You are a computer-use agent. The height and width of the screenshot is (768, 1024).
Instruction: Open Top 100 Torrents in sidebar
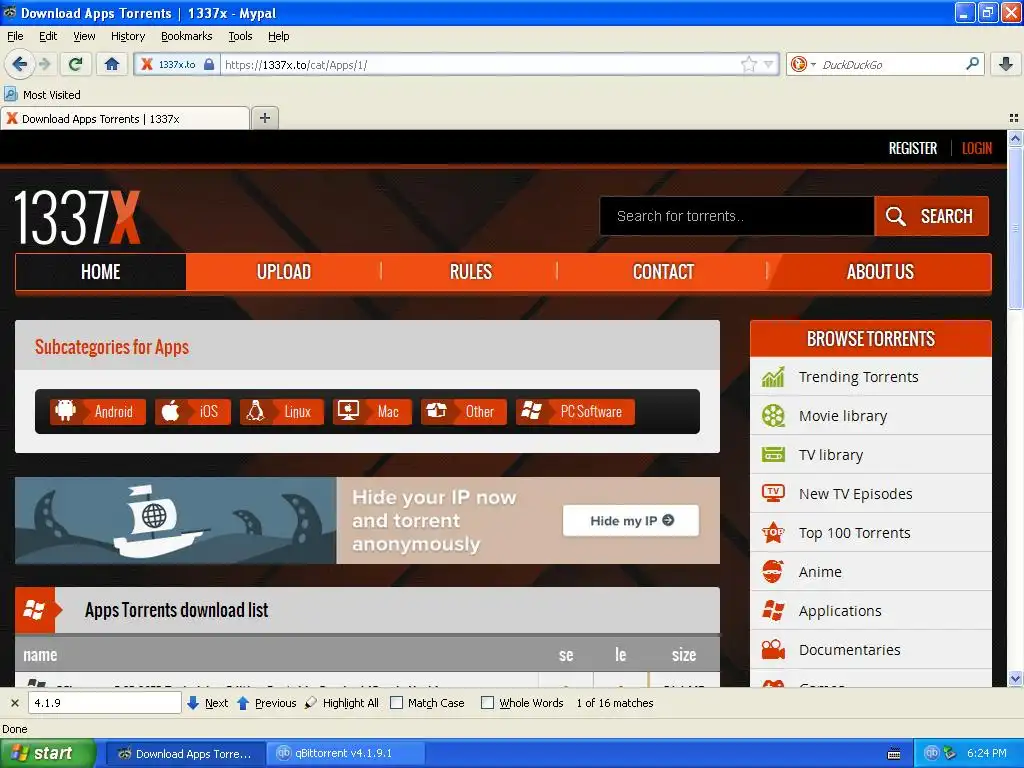[x=871, y=533]
